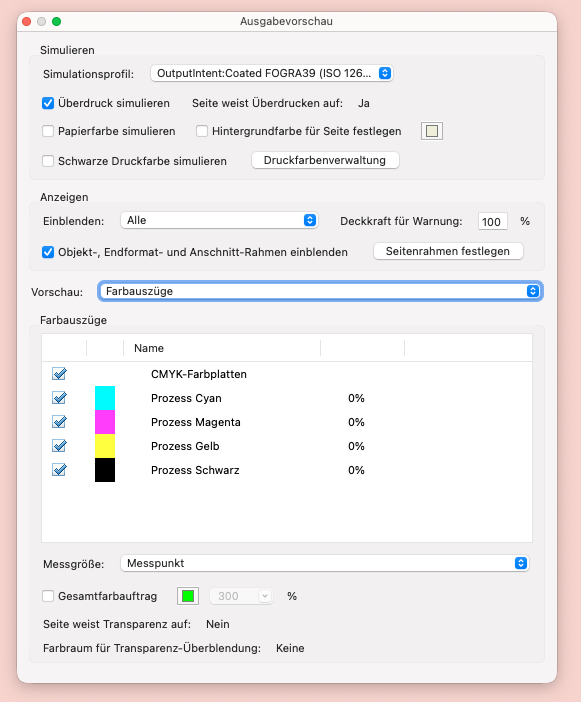581x702 pixels.
Task: Click the cyan color swatch
Action: click(105, 398)
